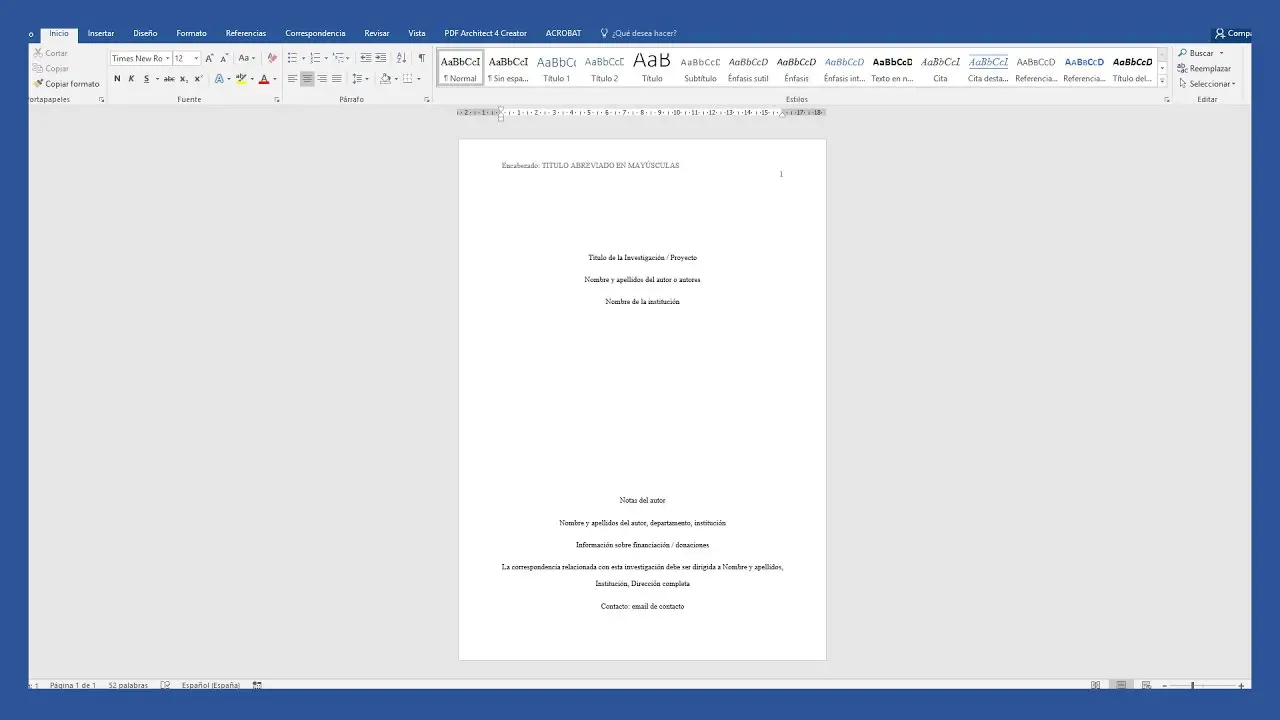Open the Formato tab
The image size is (1280, 720).
tap(192, 33)
